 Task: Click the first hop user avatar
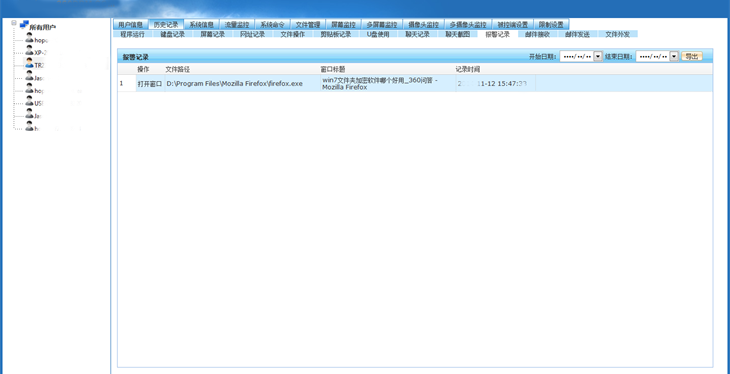point(29,39)
